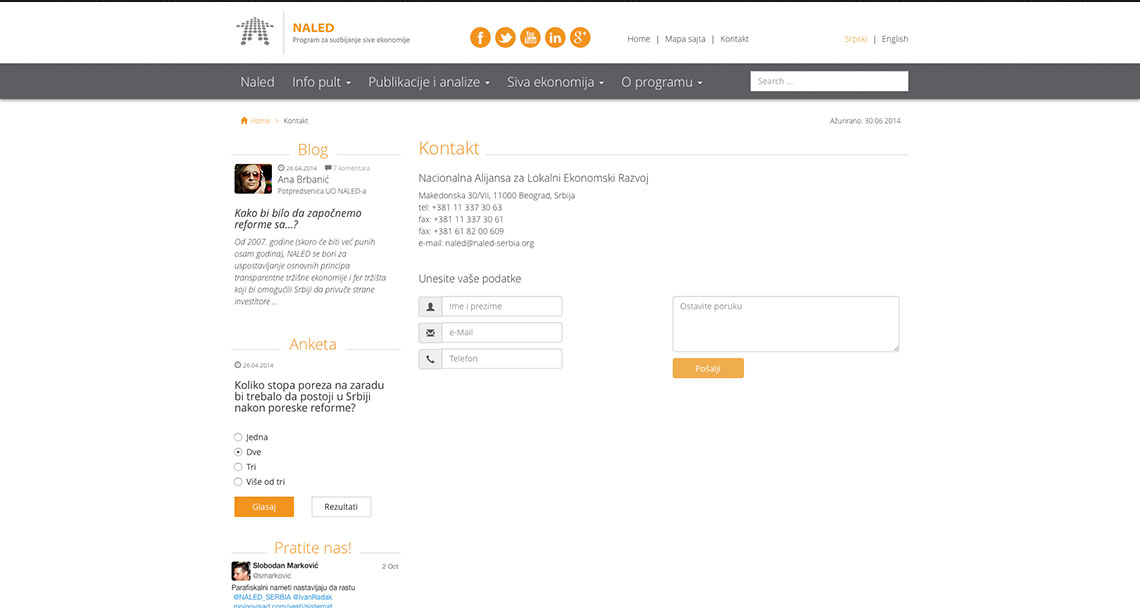Go to Home in top links

(x=638, y=39)
